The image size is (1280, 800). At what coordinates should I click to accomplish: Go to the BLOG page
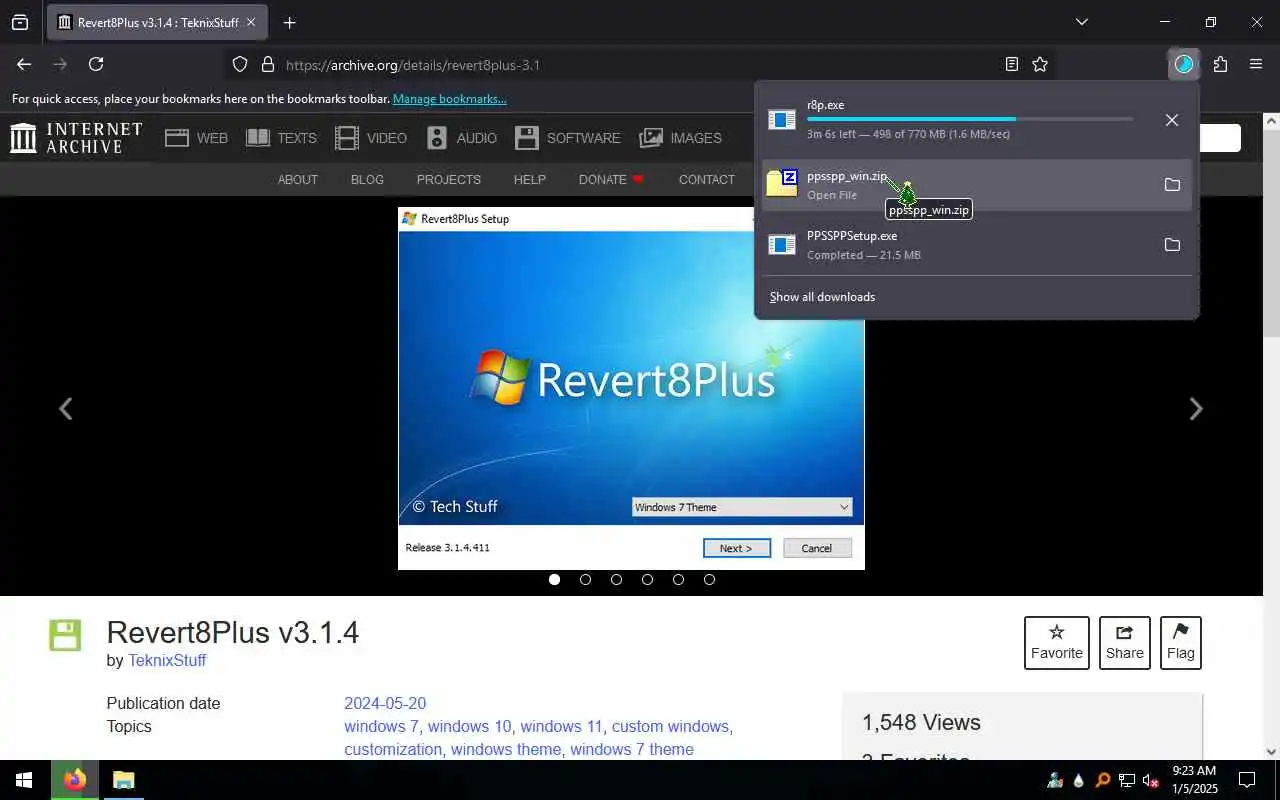(x=367, y=180)
